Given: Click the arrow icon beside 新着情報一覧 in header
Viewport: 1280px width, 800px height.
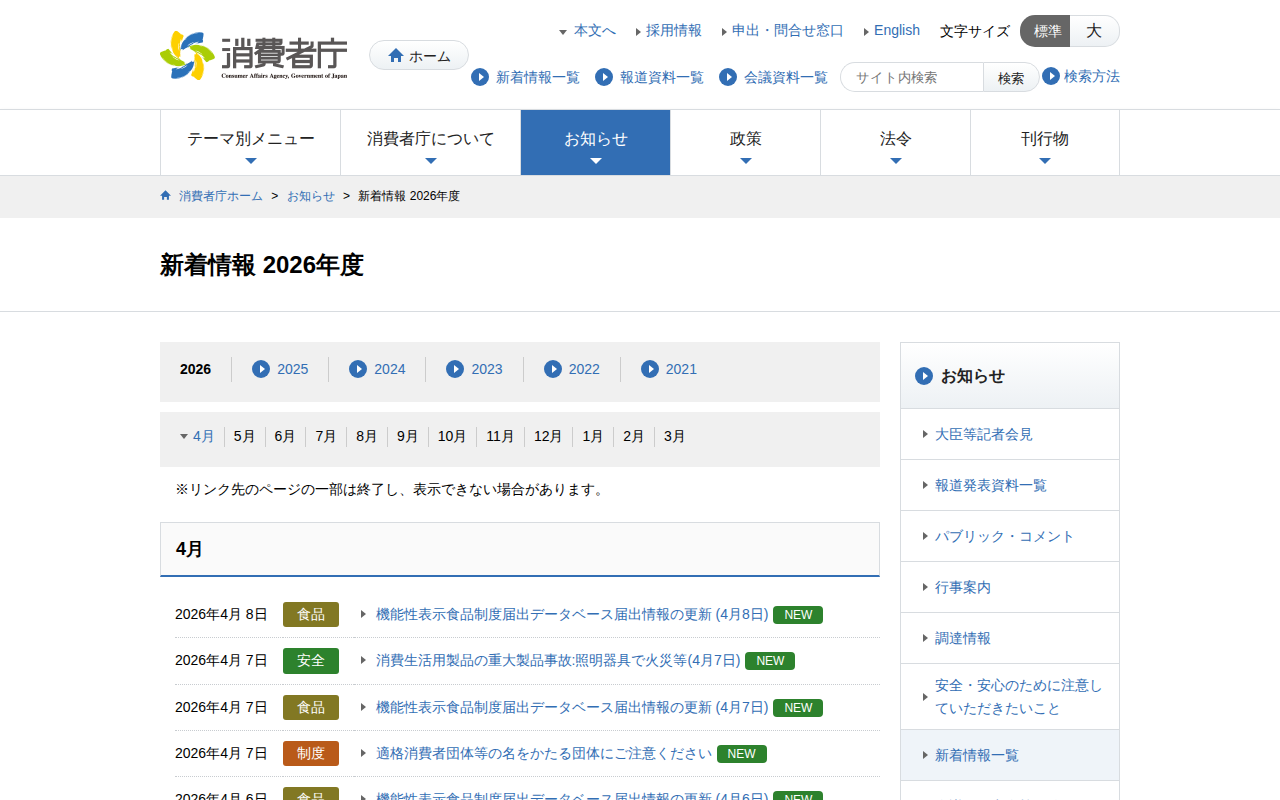Looking at the screenshot, I should 480,77.
